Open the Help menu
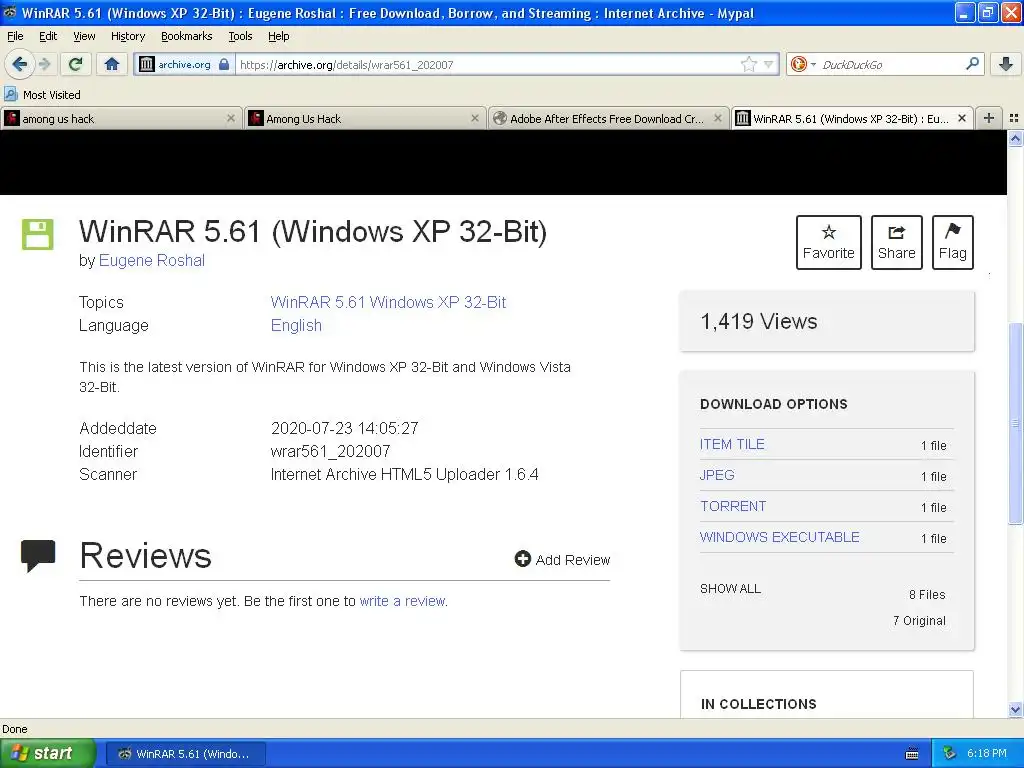This screenshot has height=768, width=1024. (278, 36)
